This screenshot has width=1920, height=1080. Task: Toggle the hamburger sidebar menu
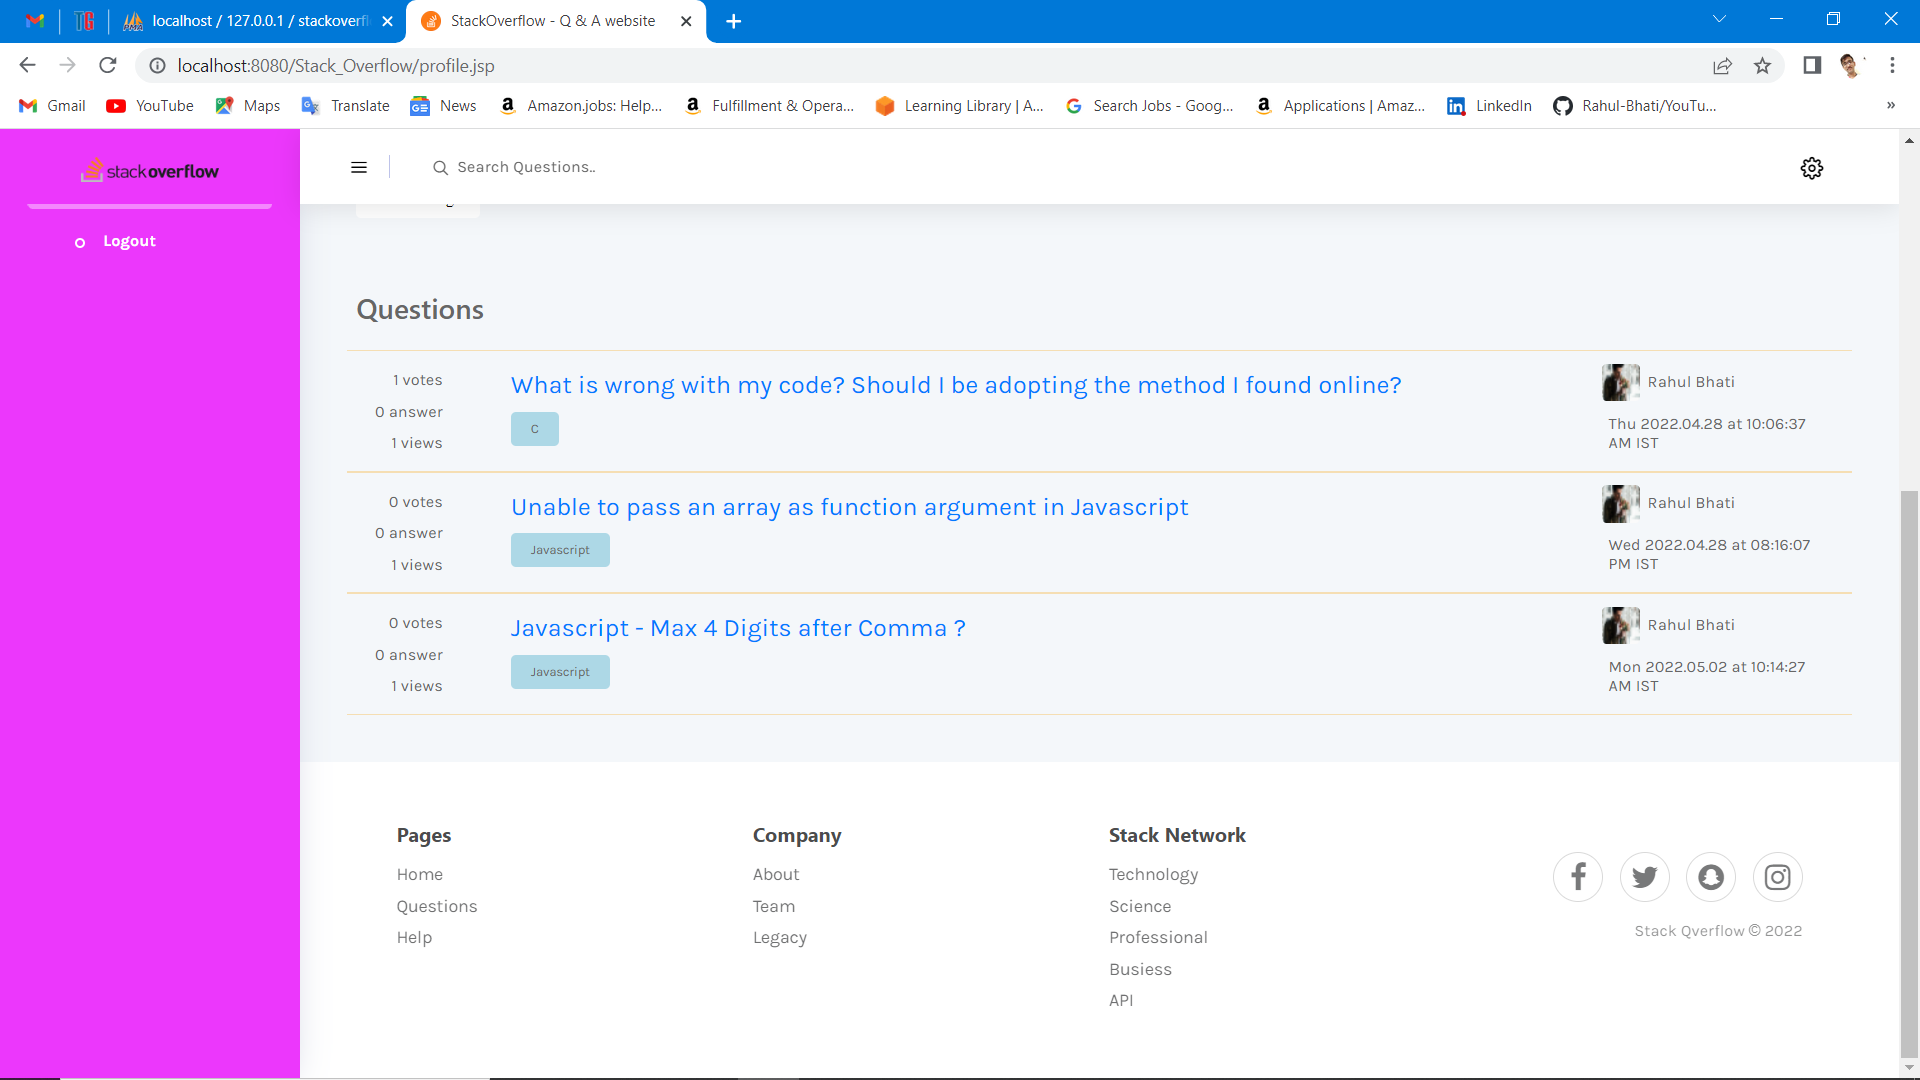tap(359, 168)
